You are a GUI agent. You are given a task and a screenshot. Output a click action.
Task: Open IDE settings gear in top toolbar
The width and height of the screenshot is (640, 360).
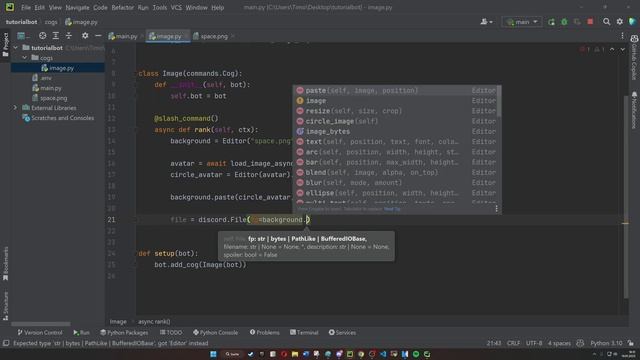coord(620,22)
